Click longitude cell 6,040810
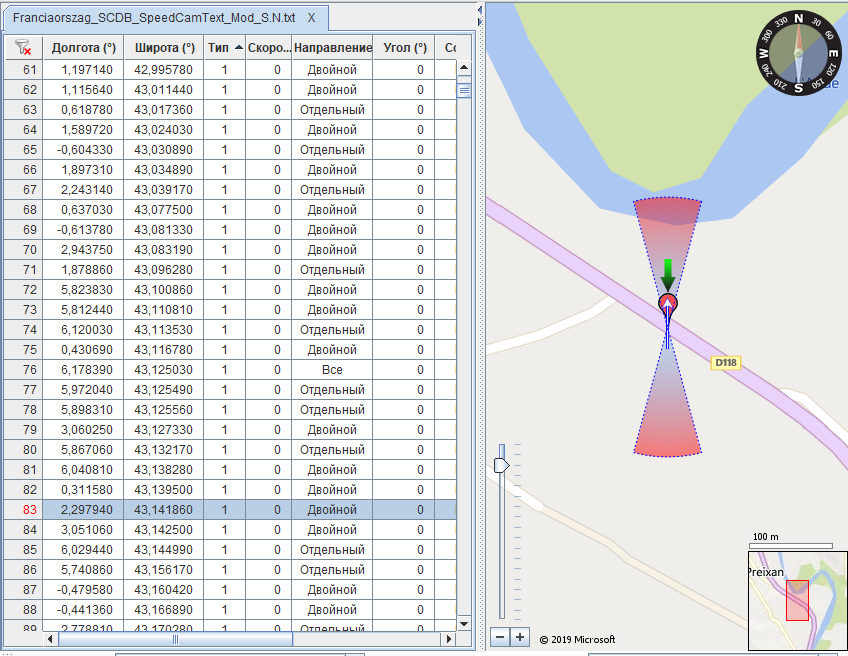848x656 pixels. click(x=84, y=470)
